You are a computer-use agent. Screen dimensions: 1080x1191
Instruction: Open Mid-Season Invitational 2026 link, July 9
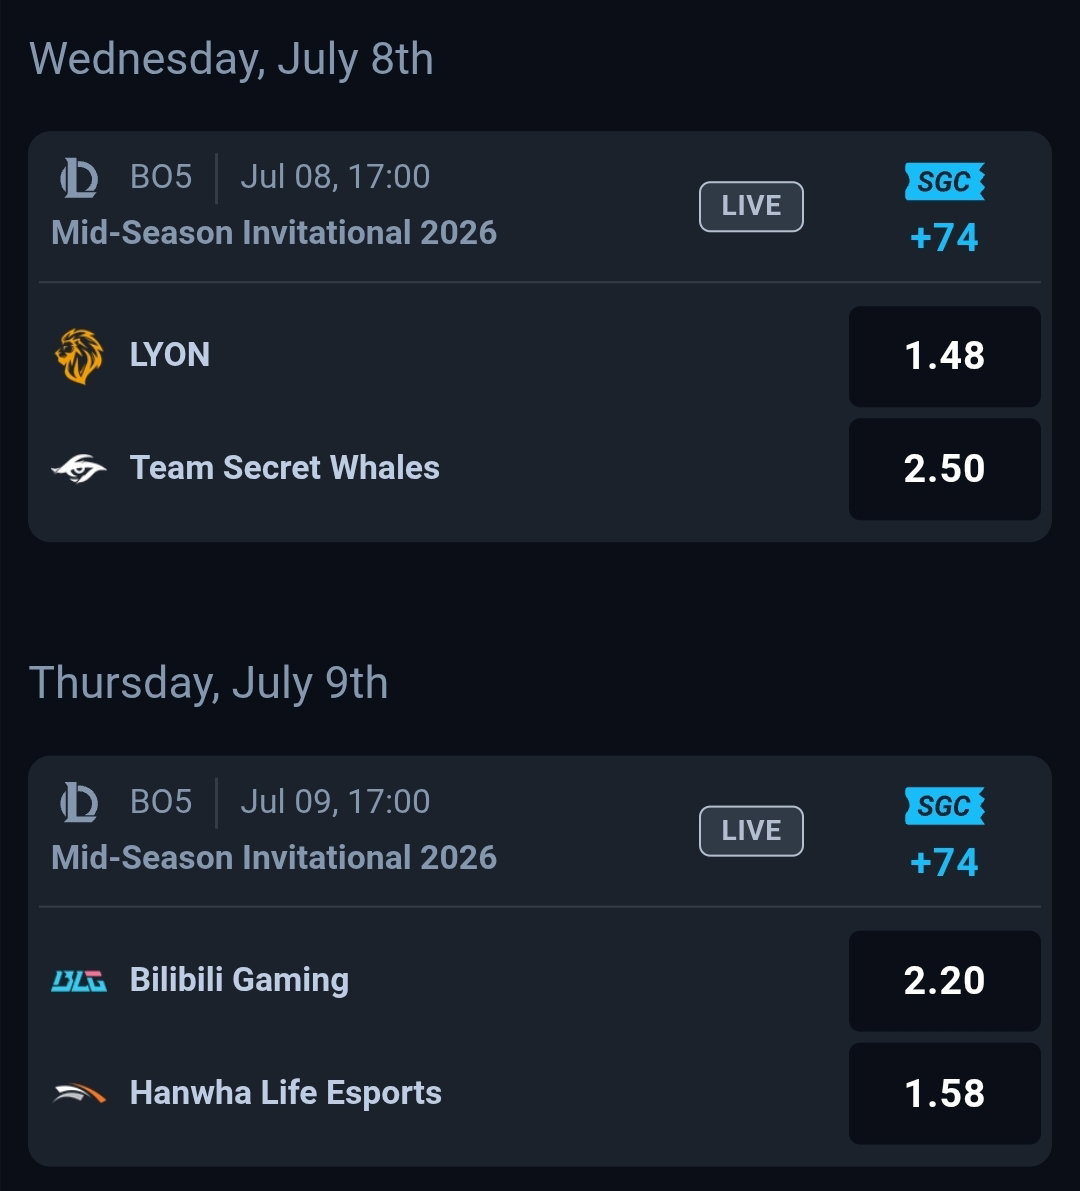[x=274, y=858]
